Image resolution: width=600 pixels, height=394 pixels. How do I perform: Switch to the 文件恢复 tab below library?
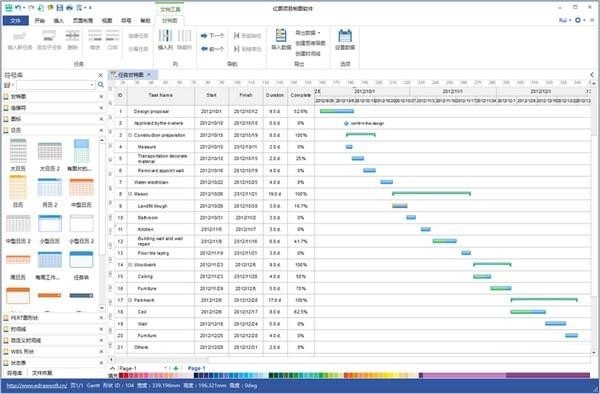coord(42,373)
